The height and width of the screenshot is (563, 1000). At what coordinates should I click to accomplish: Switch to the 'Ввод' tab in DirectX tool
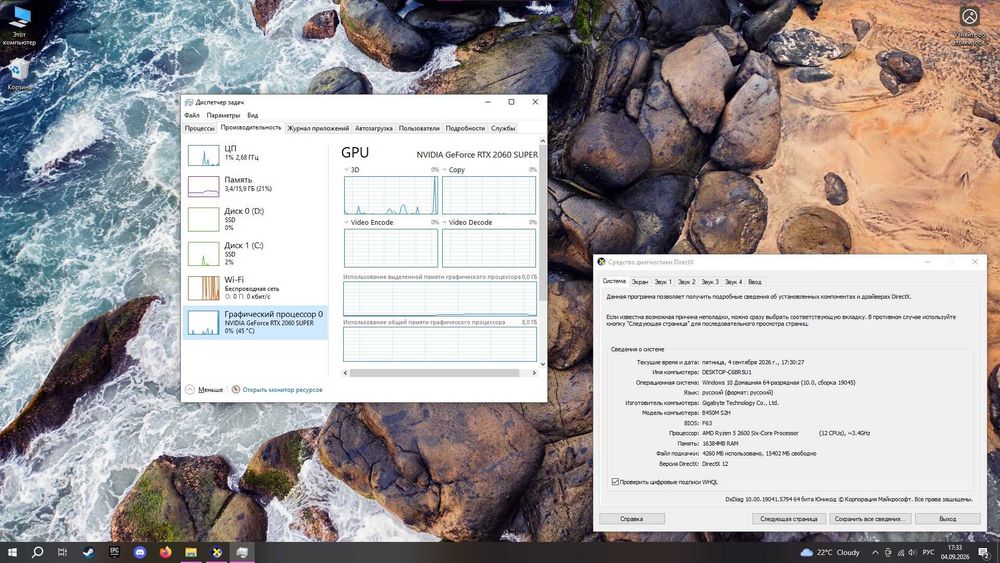tap(754, 282)
